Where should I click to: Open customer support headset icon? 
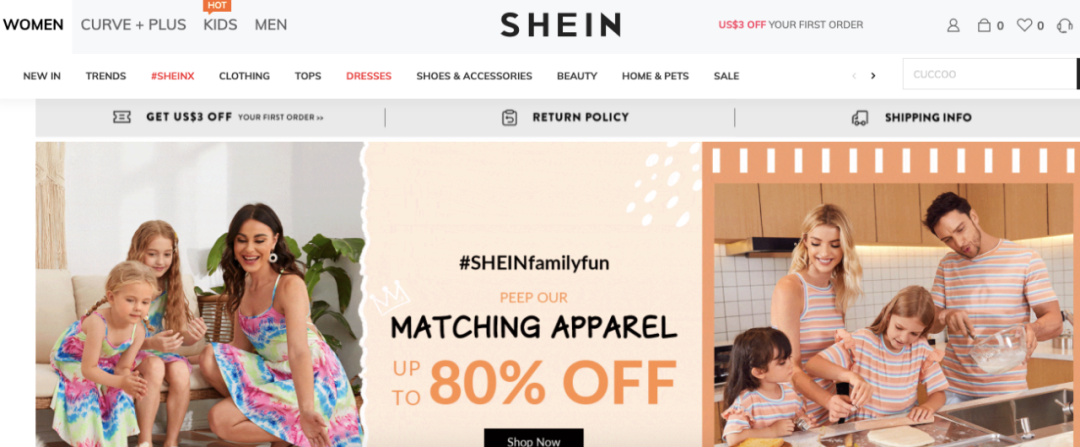(x=1065, y=25)
